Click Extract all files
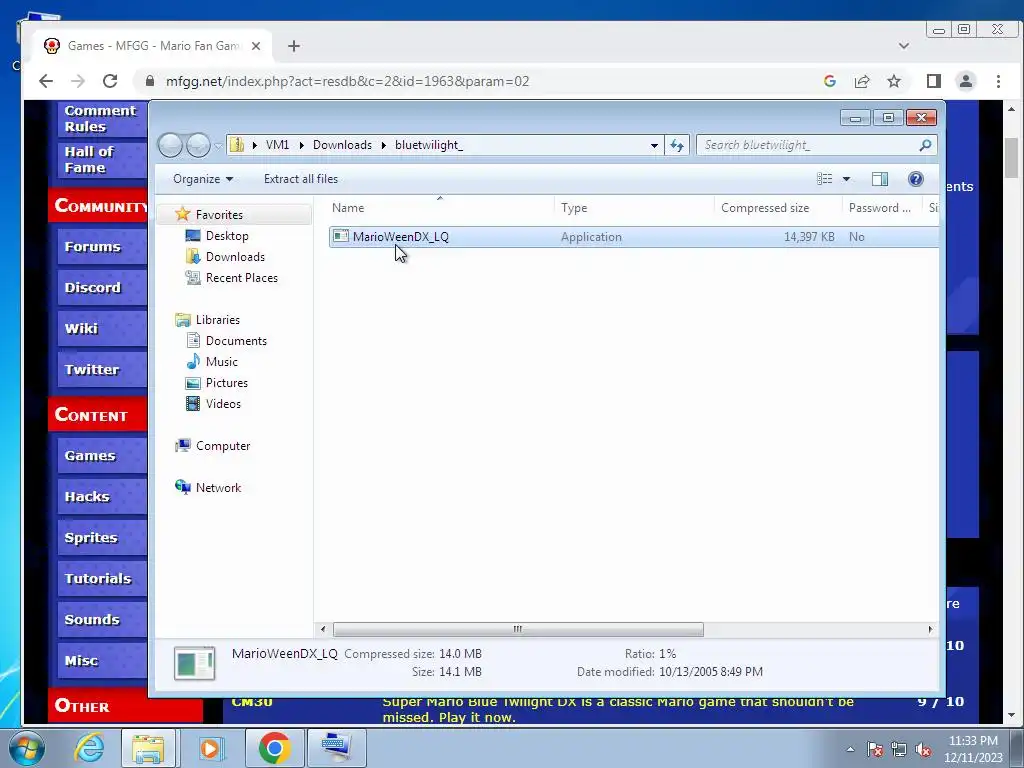Screen dimensions: 1024x768 (x=301, y=179)
